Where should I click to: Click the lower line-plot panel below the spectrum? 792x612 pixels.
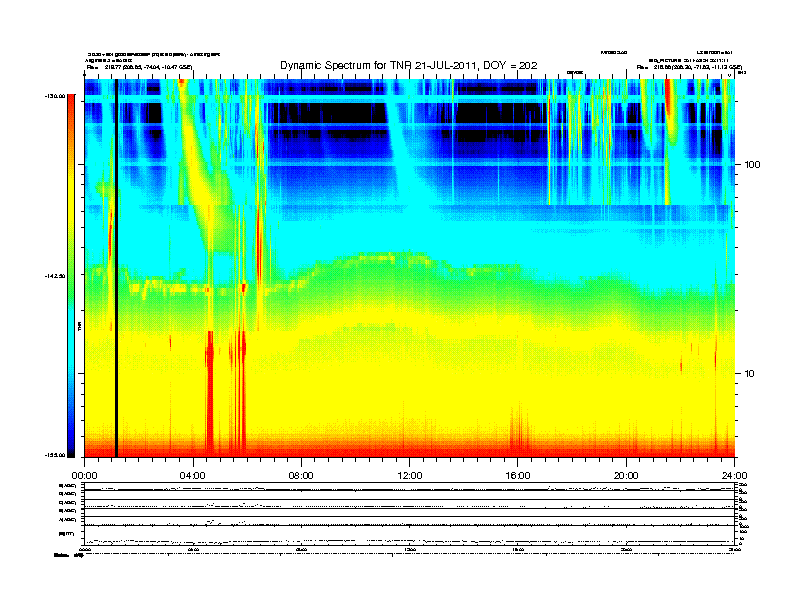click(410, 514)
